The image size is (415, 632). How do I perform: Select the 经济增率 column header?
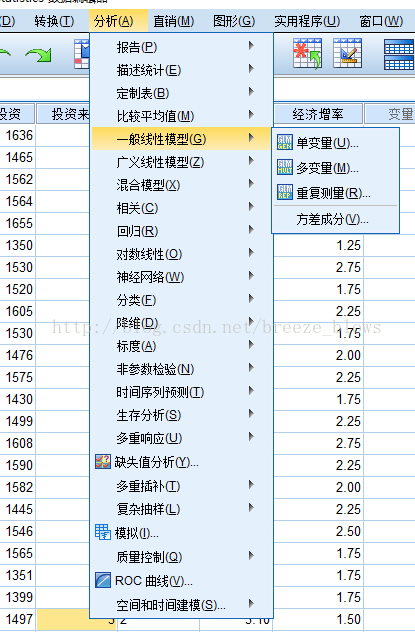pos(318,114)
